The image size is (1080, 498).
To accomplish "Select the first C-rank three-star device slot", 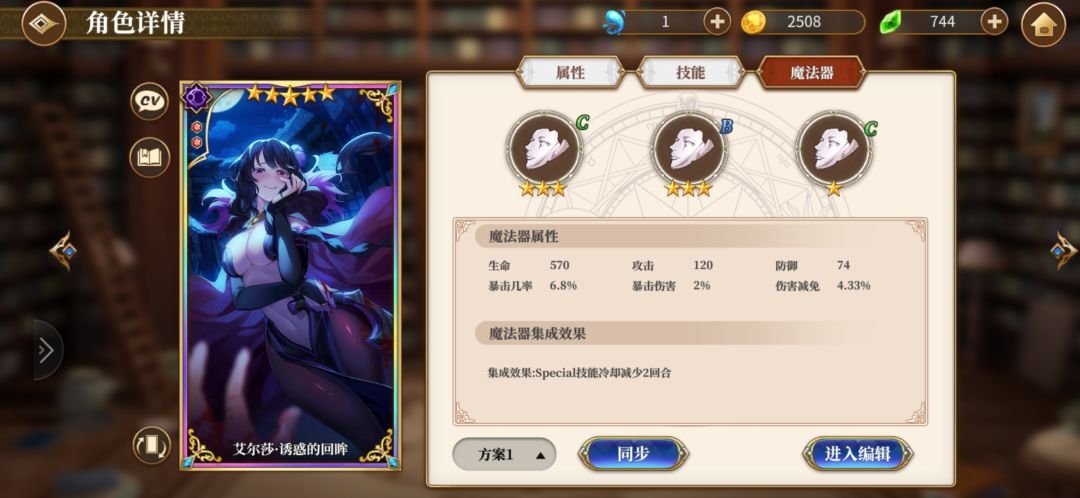I will 545,149.
